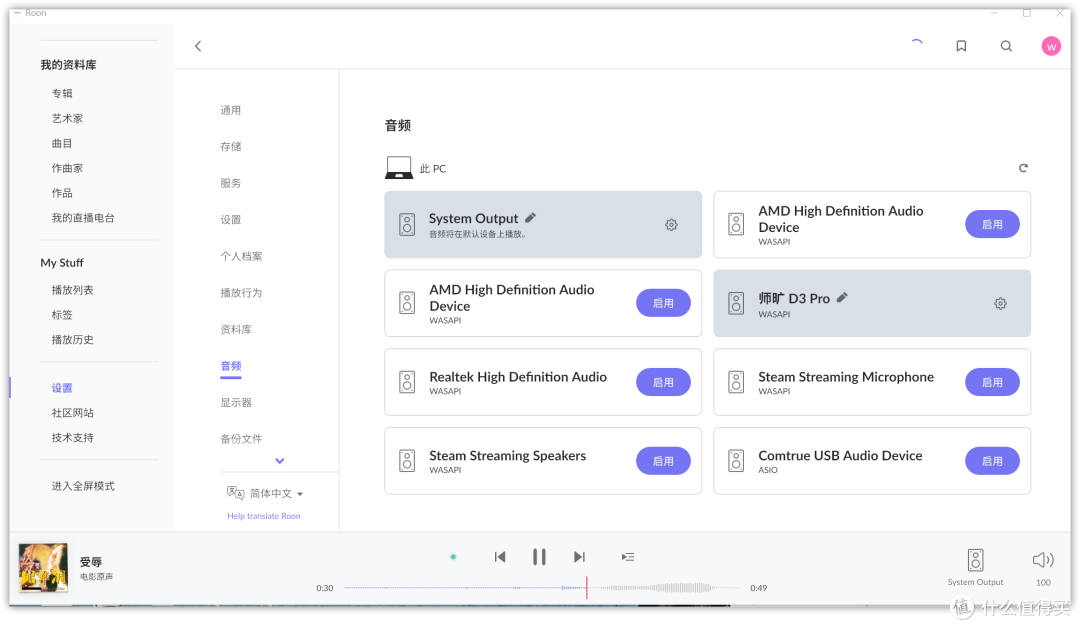Image resolution: width=1080 pixels, height=630 pixels.
Task: Click the signal path quality dot
Action: pos(453,557)
